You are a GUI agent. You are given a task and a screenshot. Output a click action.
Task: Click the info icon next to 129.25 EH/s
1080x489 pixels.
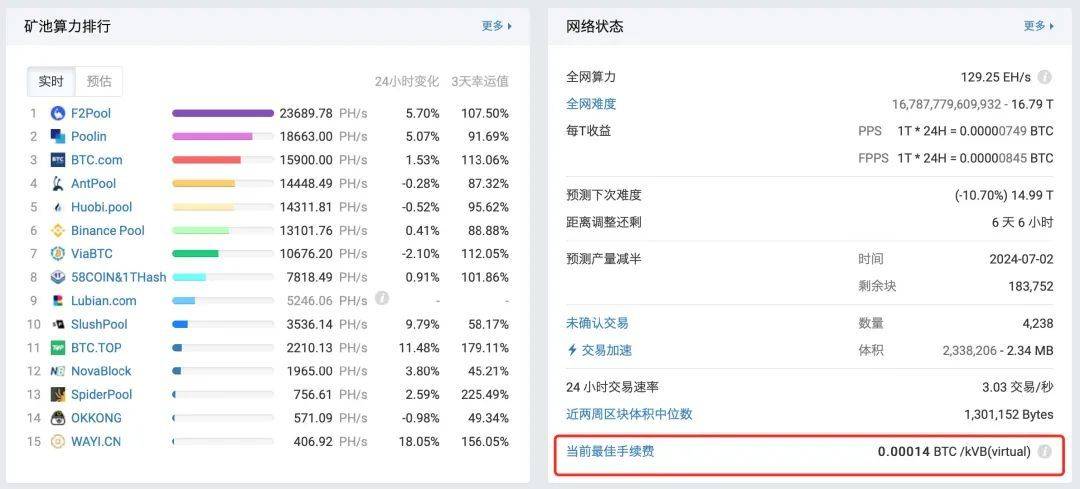click(1044, 77)
